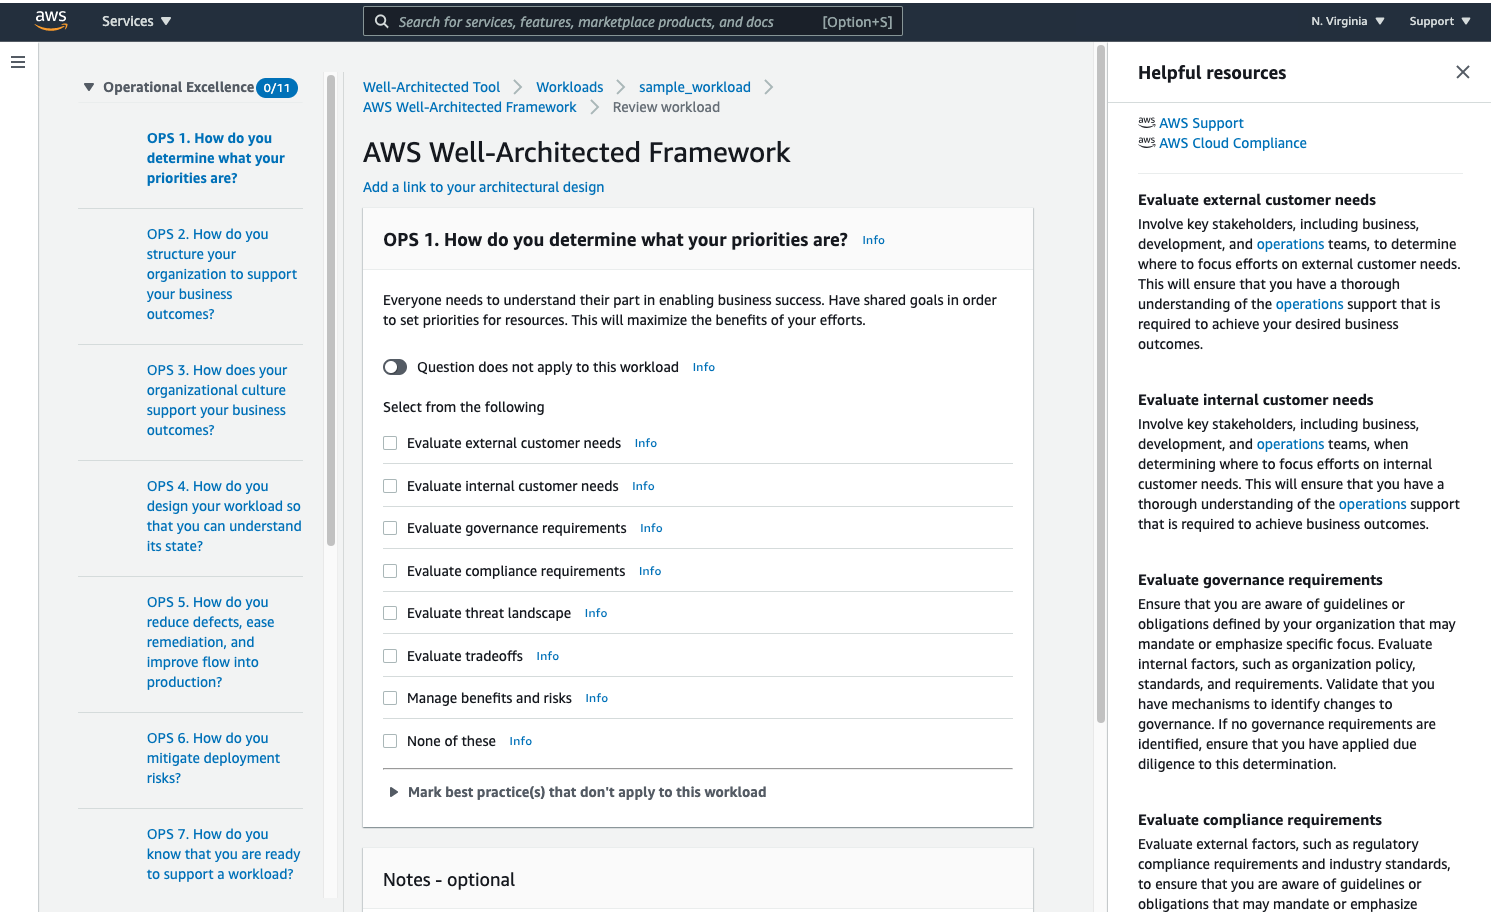
Task: Toggle Question does not apply to this workload
Action: 395,367
